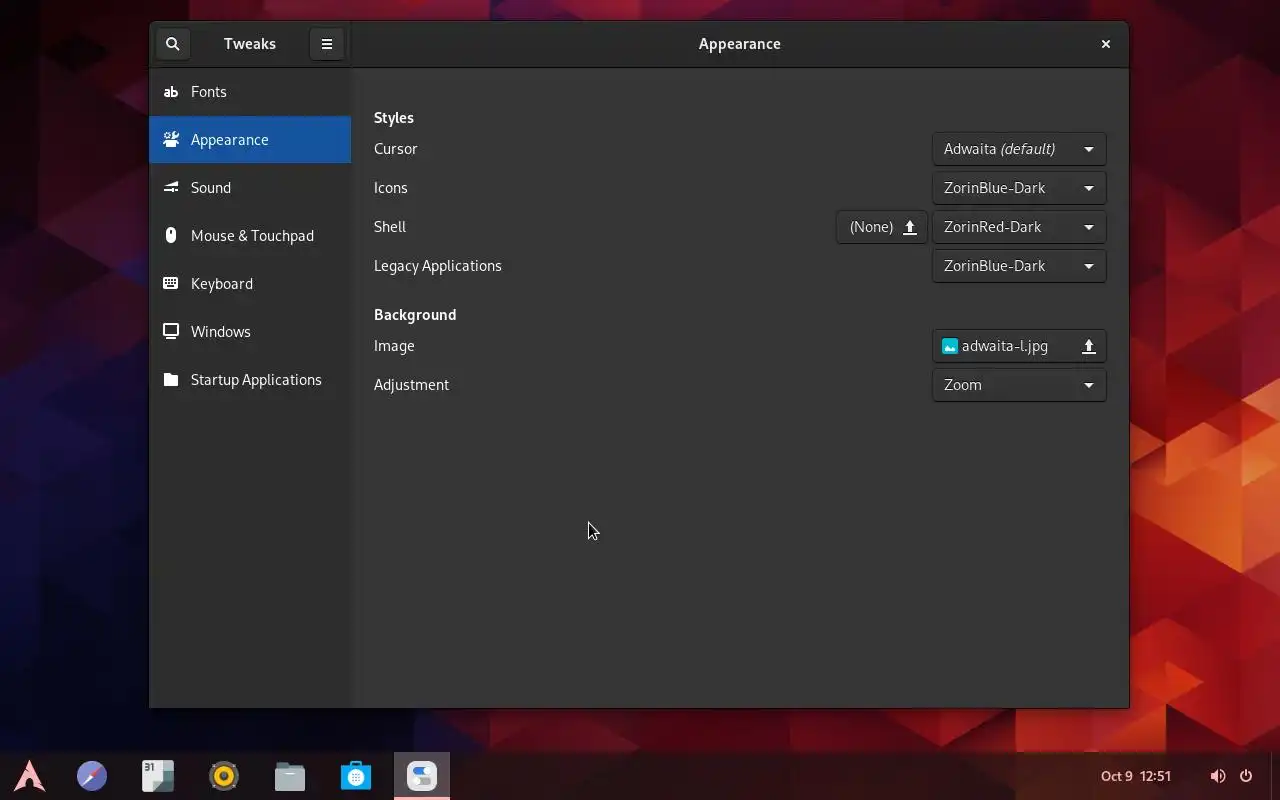1280x800 pixels.
Task: Expand the background Adjustment Zoom dropdown
Action: pyautogui.click(x=1019, y=385)
